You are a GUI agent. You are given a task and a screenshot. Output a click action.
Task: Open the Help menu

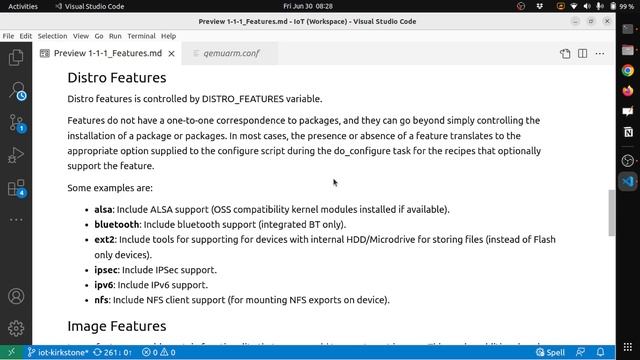coord(168,36)
